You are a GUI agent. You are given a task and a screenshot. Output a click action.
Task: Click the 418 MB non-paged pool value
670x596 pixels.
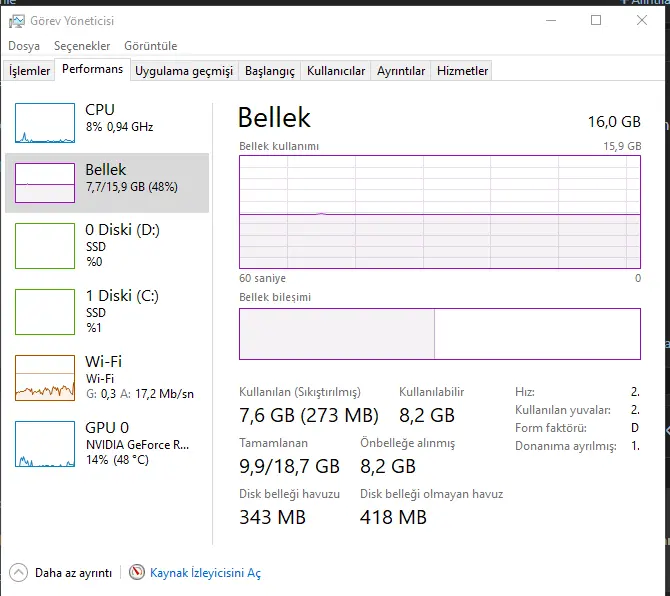click(393, 517)
